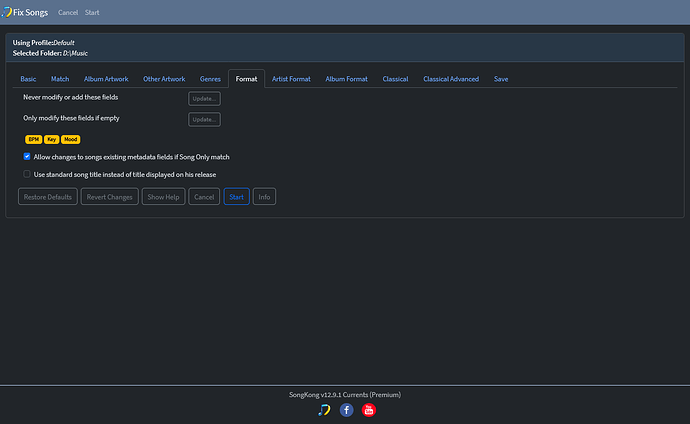Open the SongKong website icon in footer
The height and width of the screenshot is (424, 690).
pos(324,410)
